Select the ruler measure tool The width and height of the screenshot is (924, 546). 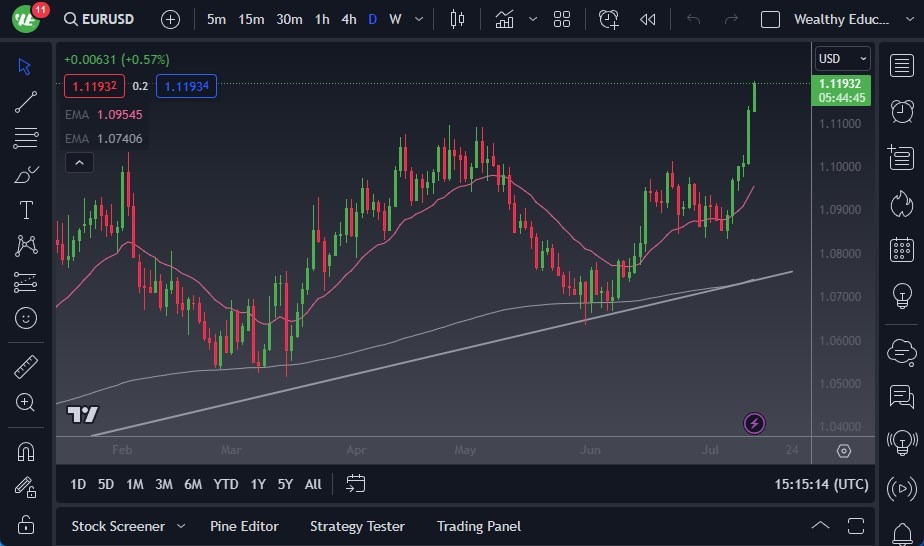point(26,367)
